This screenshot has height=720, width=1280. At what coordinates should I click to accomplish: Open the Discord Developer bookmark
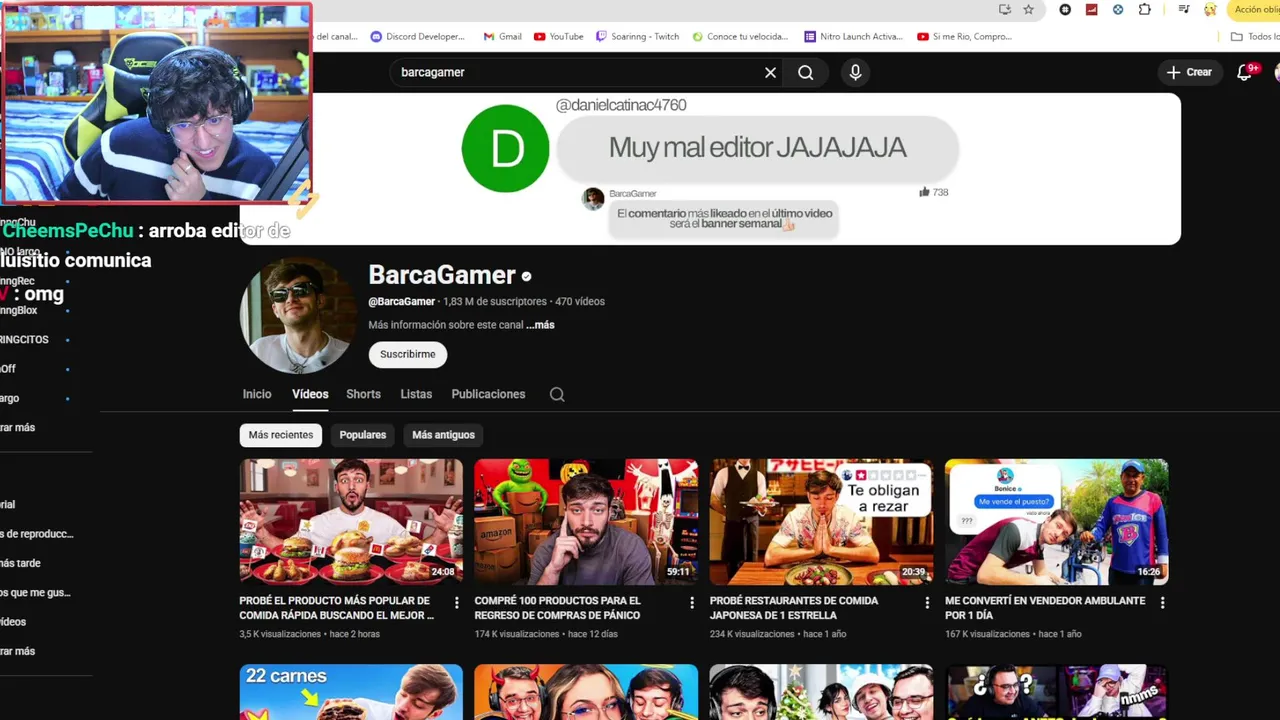click(x=417, y=36)
